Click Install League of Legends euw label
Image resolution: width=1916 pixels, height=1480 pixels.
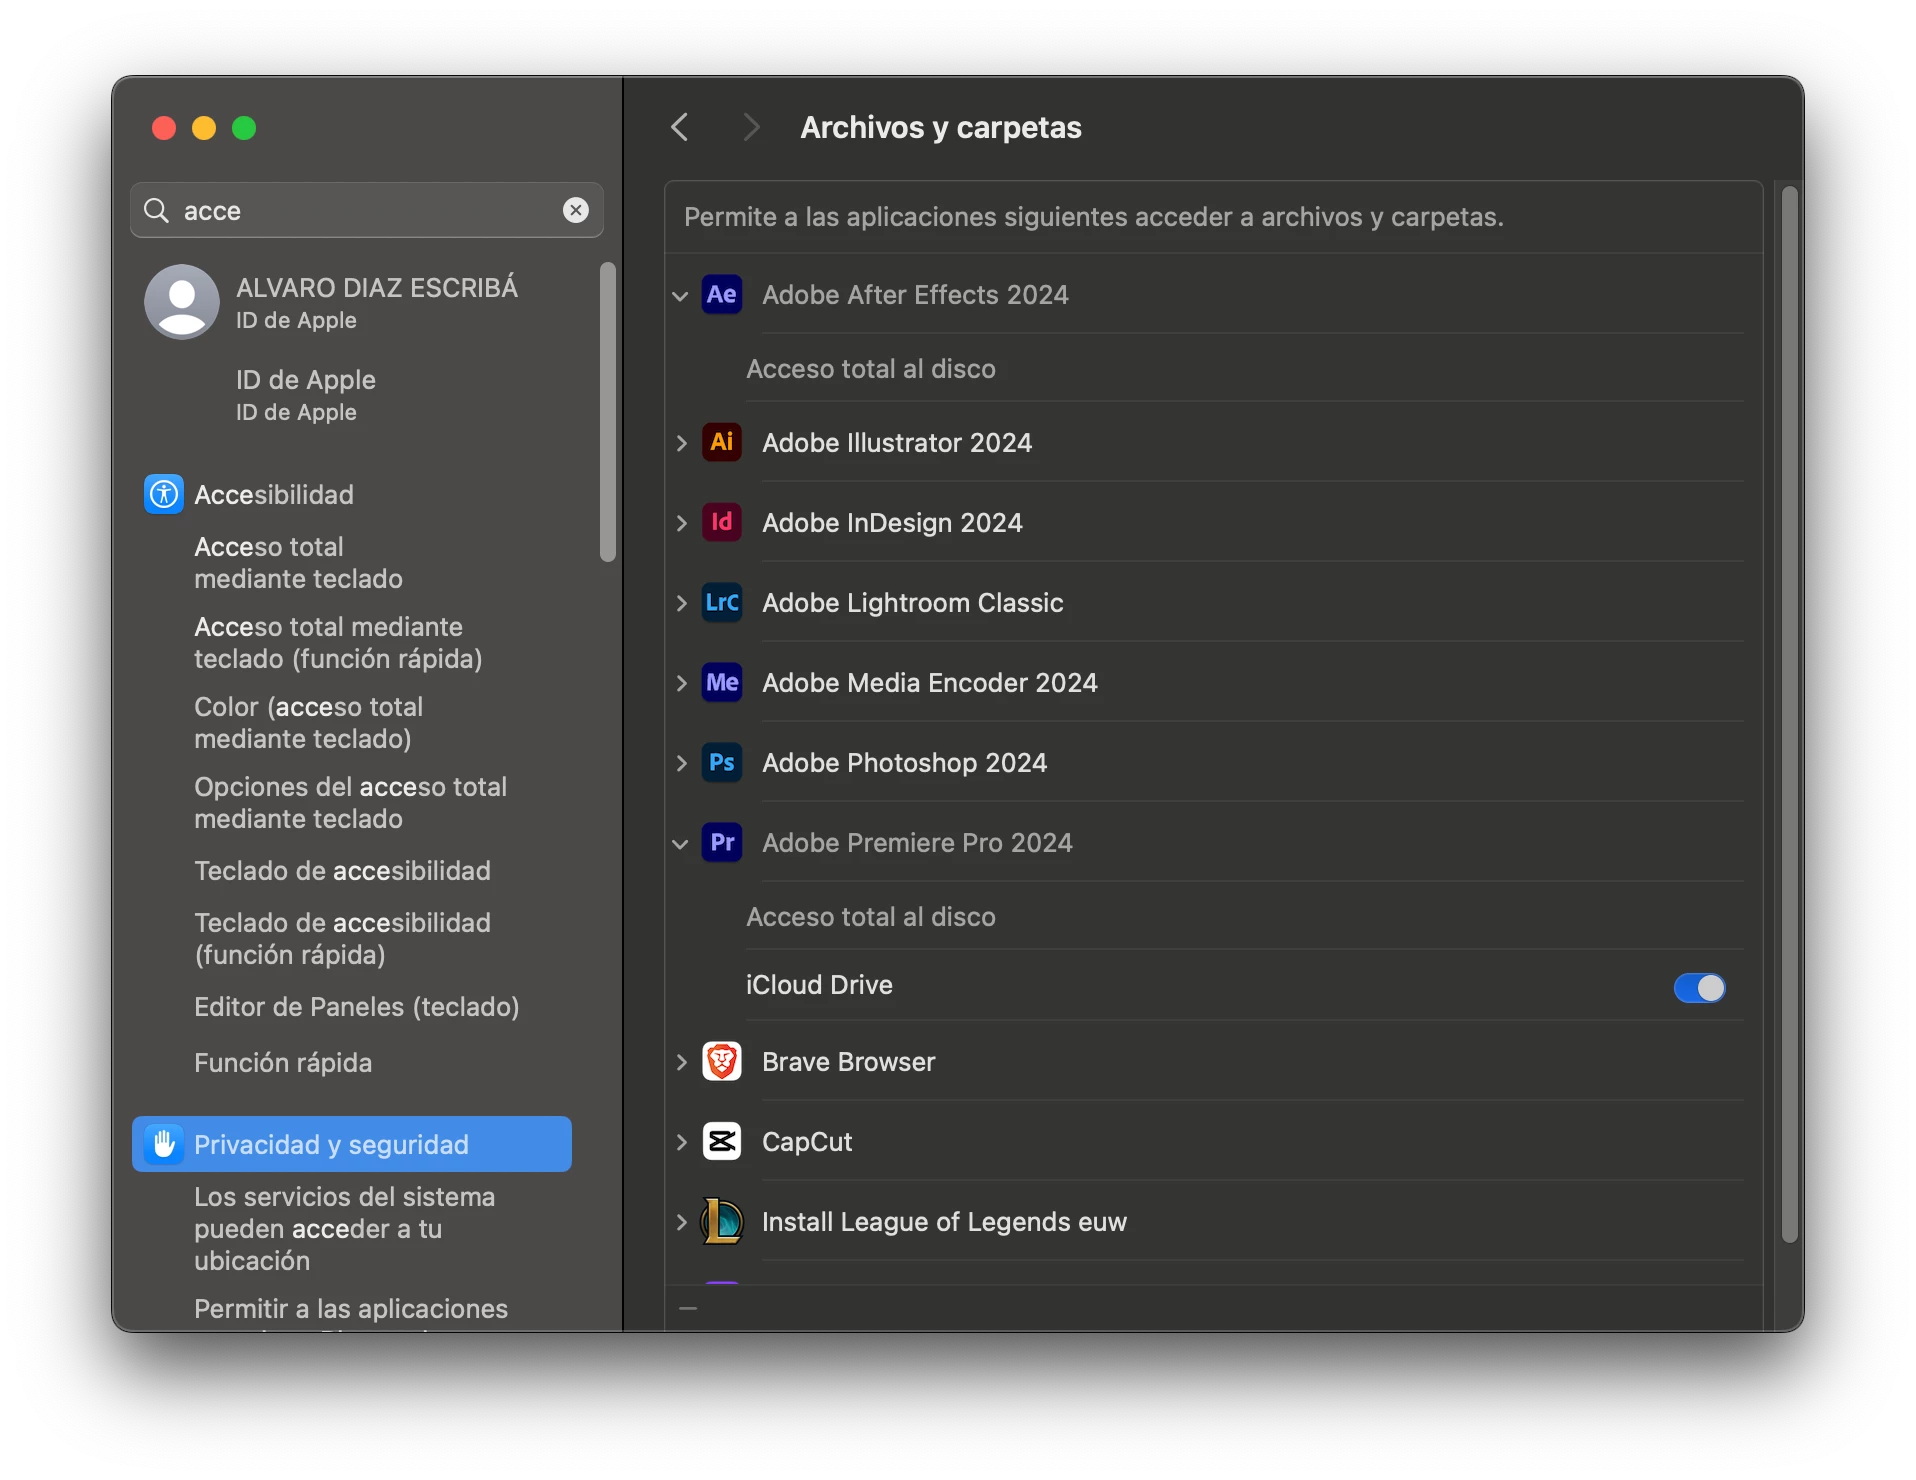pos(944,1222)
